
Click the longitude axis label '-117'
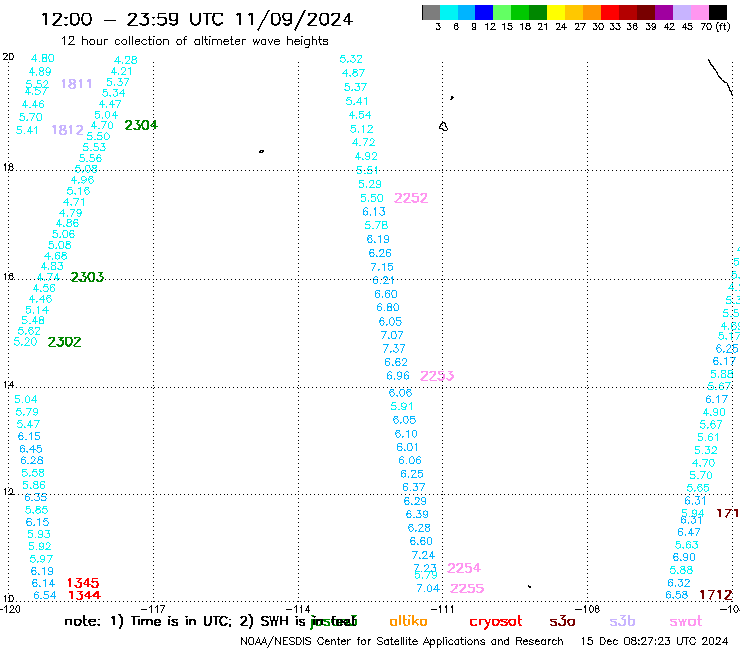tap(154, 609)
